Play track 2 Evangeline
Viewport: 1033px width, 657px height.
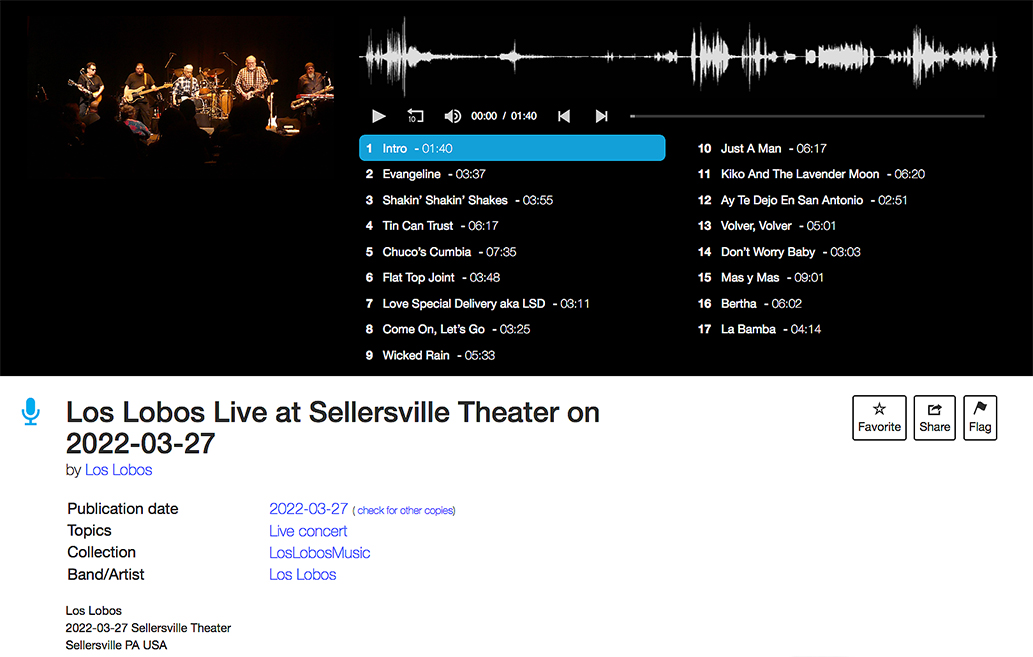click(x=512, y=174)
